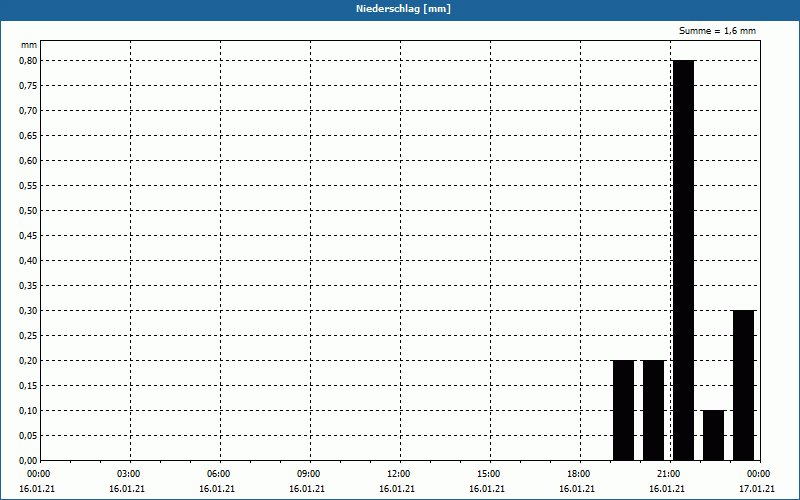Viewport: 800px width, 500px height.
Task: Select the 0,40 y-axis value
Action: 28,261
